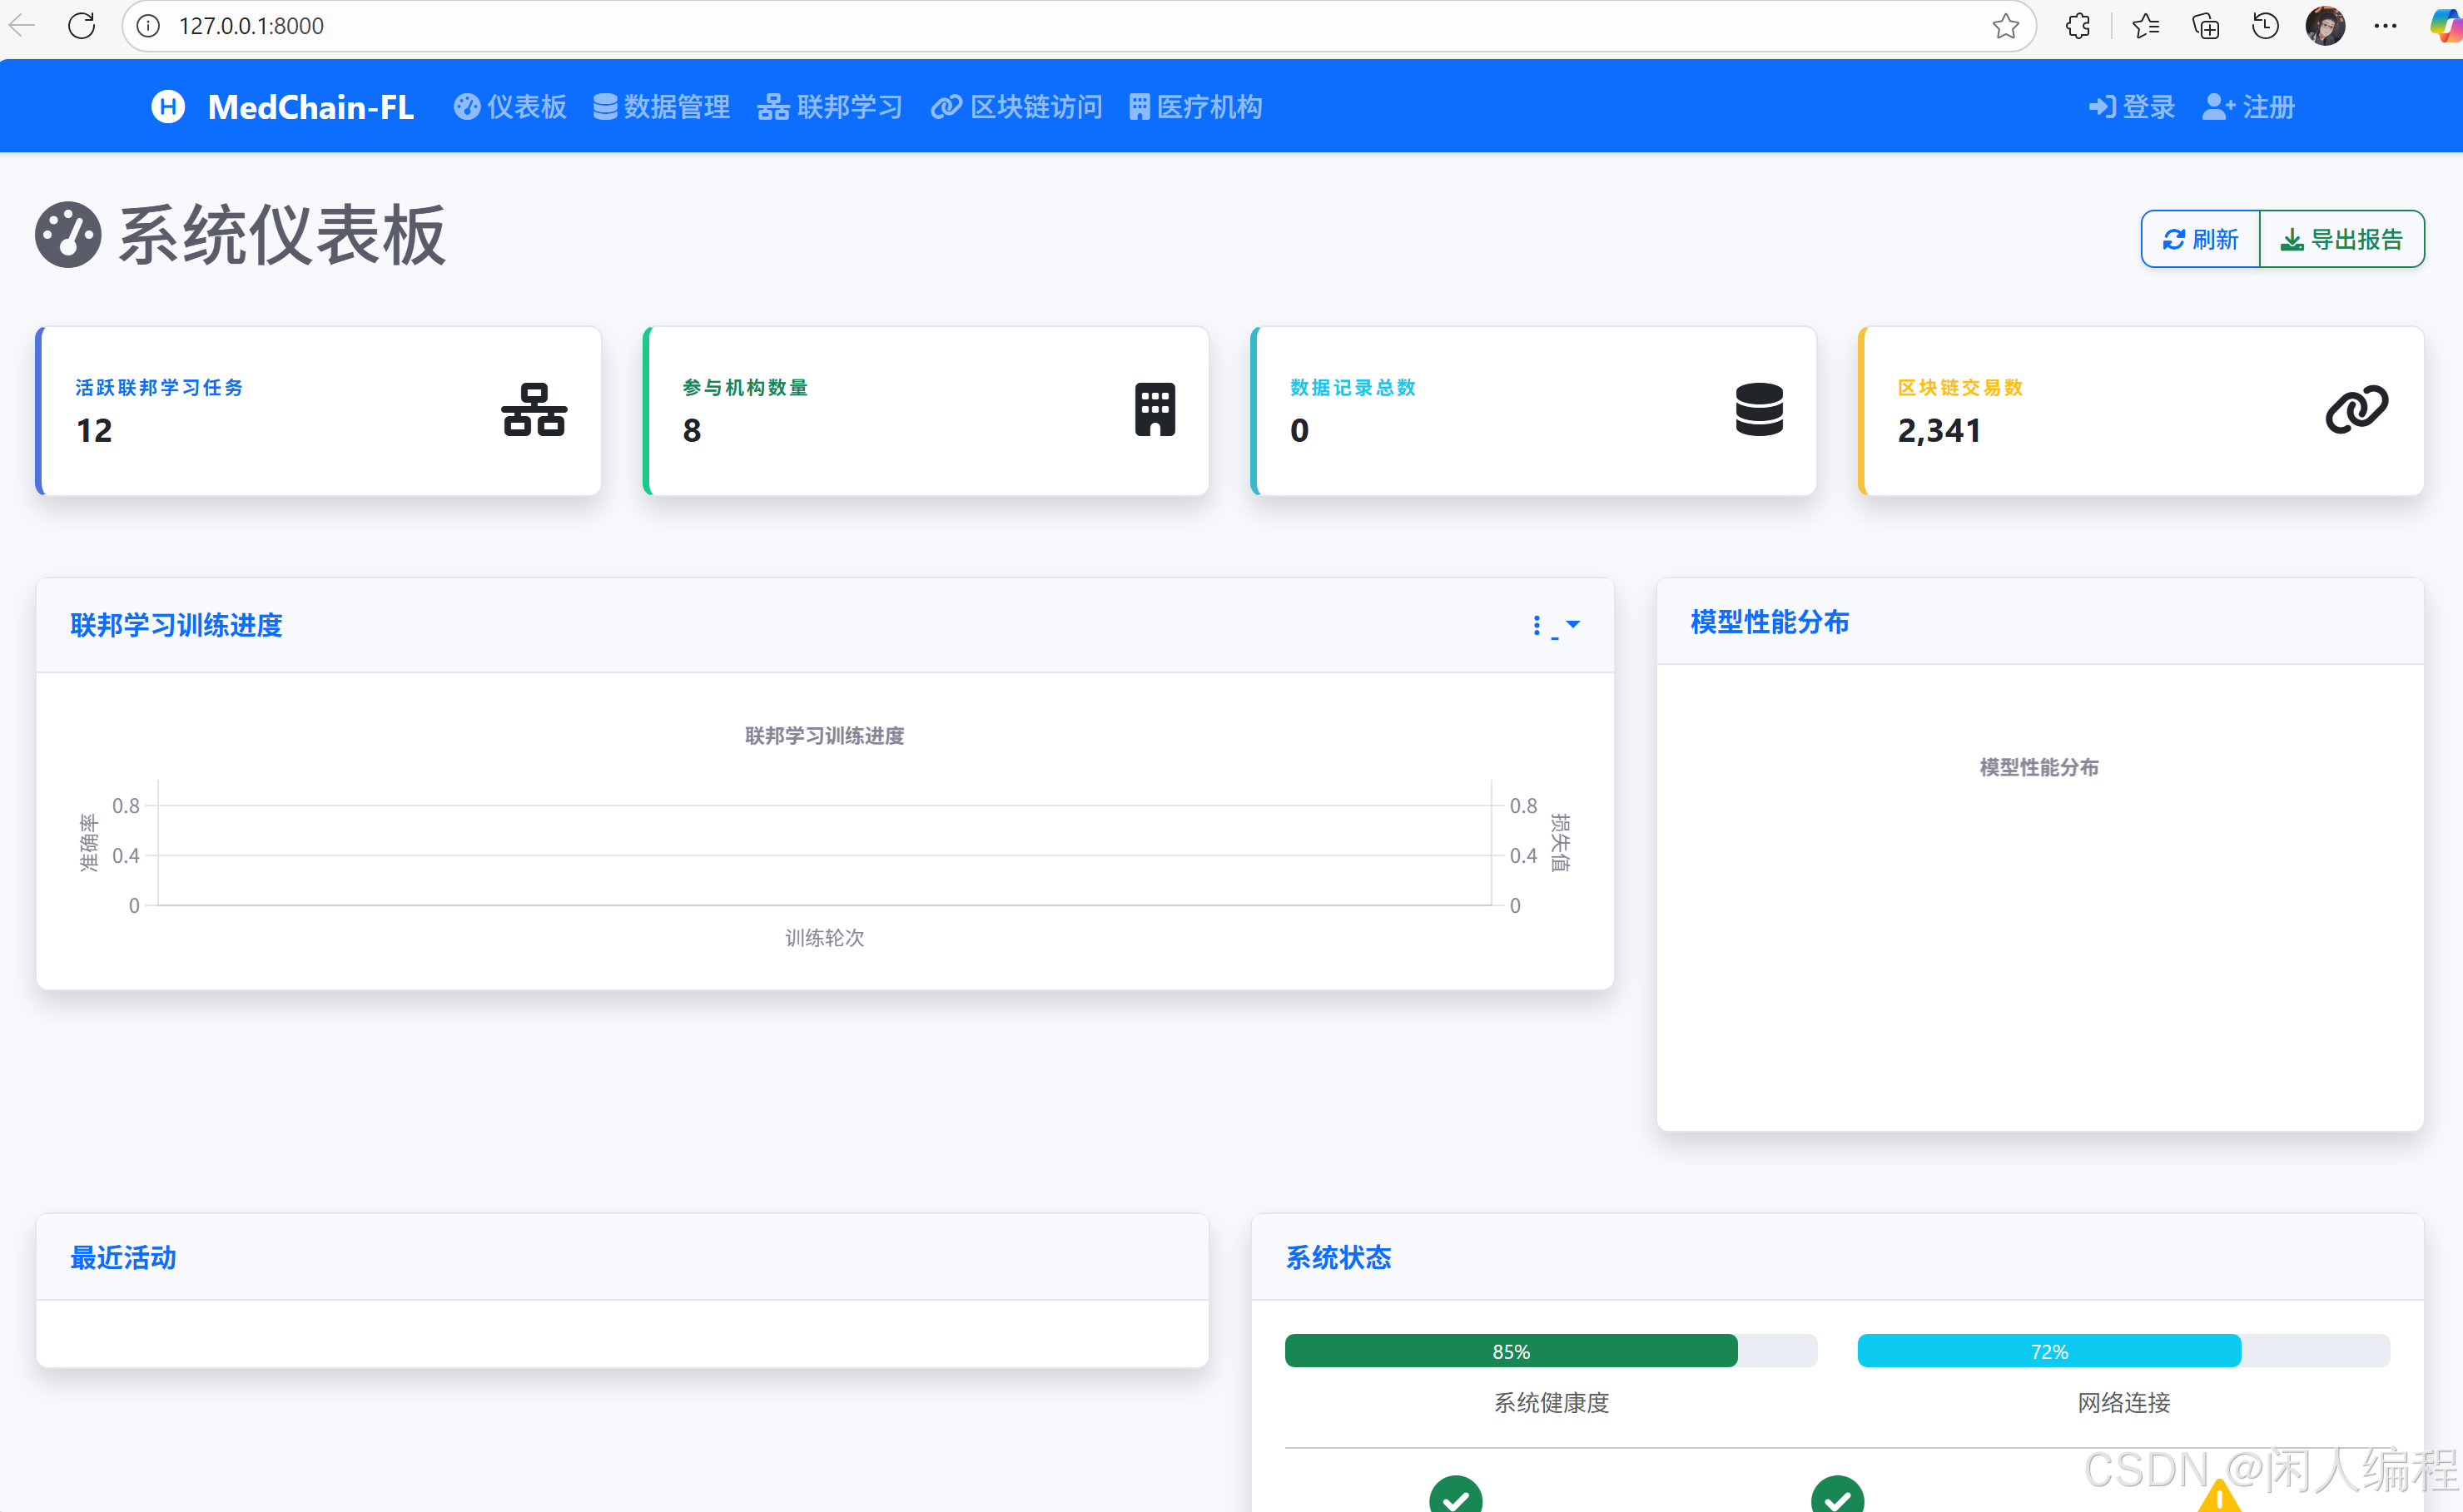The height and width of the screenshot is (1512, 2463).
Task: Click the building icon on institutions card
Action: pyautogui.click(x=1154, y=410)
